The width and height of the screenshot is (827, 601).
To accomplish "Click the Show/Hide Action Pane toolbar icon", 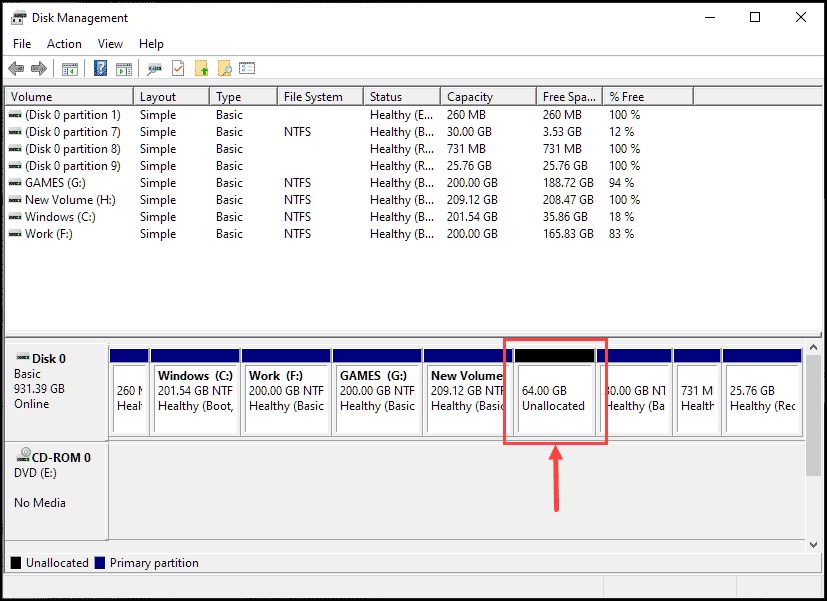I will (124, 68).
